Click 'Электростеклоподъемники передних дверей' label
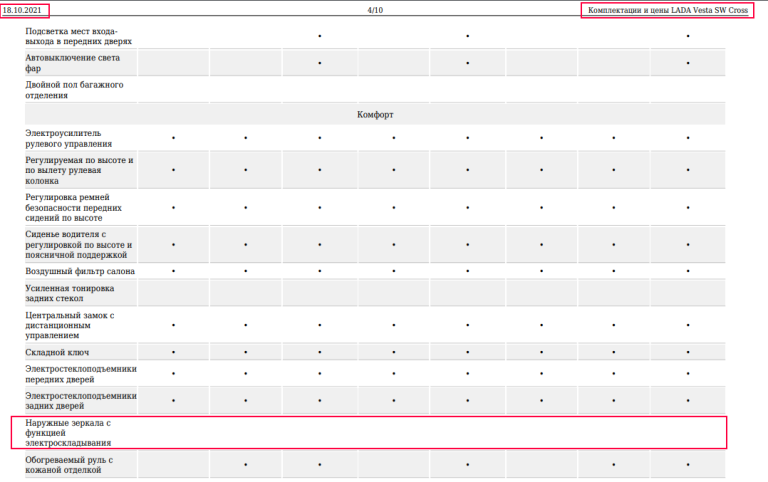Screen dimensions: 768x482 81,374
